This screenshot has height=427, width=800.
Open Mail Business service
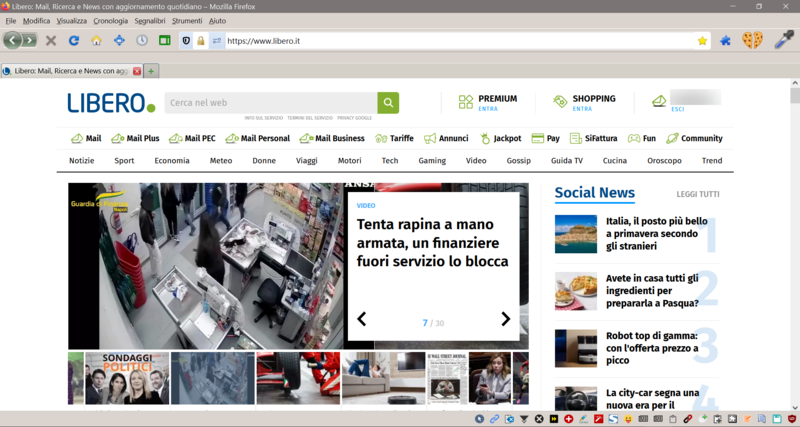pyautogui.click(x=332, y=138)
